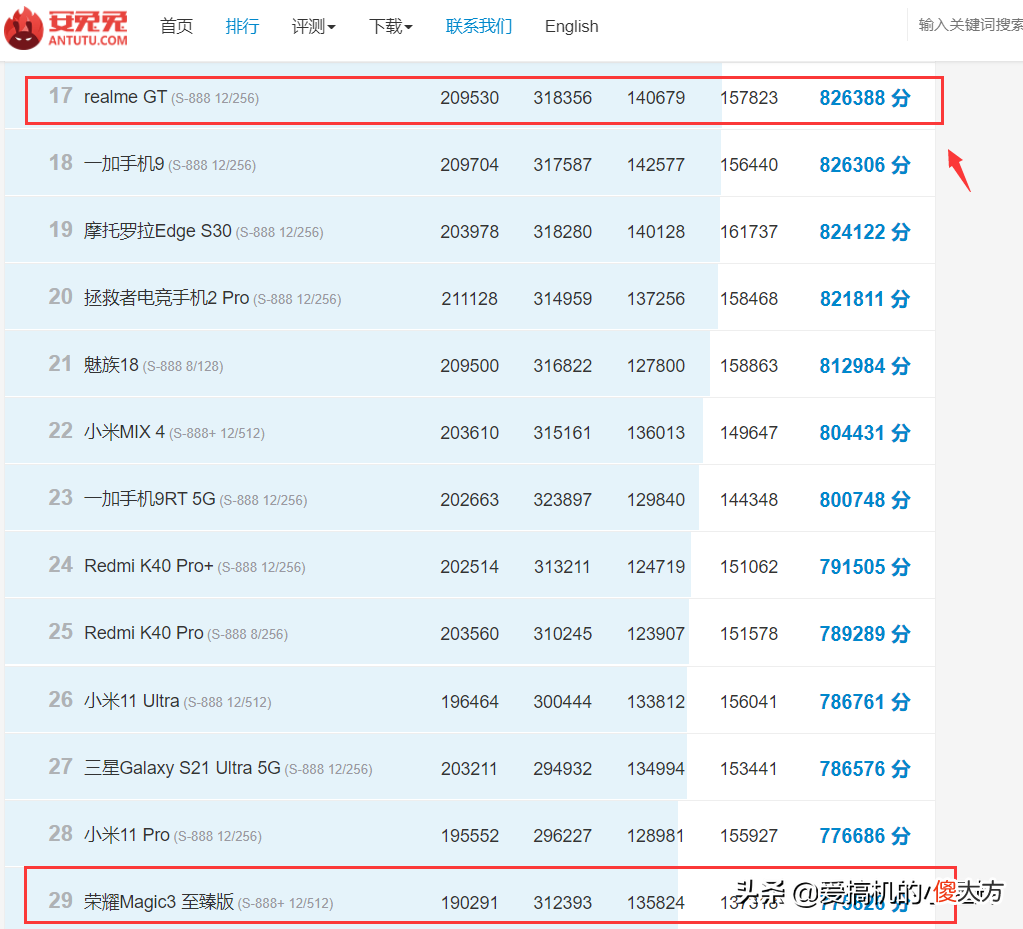Click the 161737 score value
The width and height of the screenshot is (1023, 929).
pos(749,232)
